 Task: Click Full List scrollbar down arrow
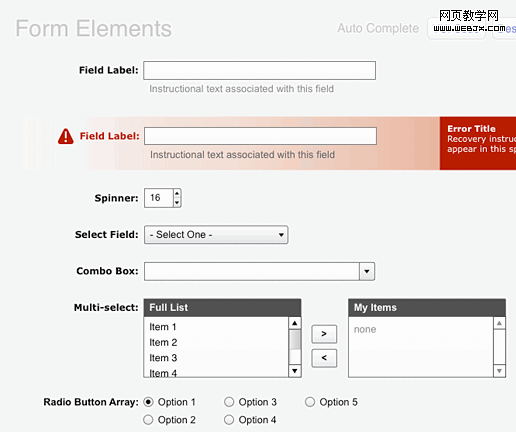[x=295, y=371]
